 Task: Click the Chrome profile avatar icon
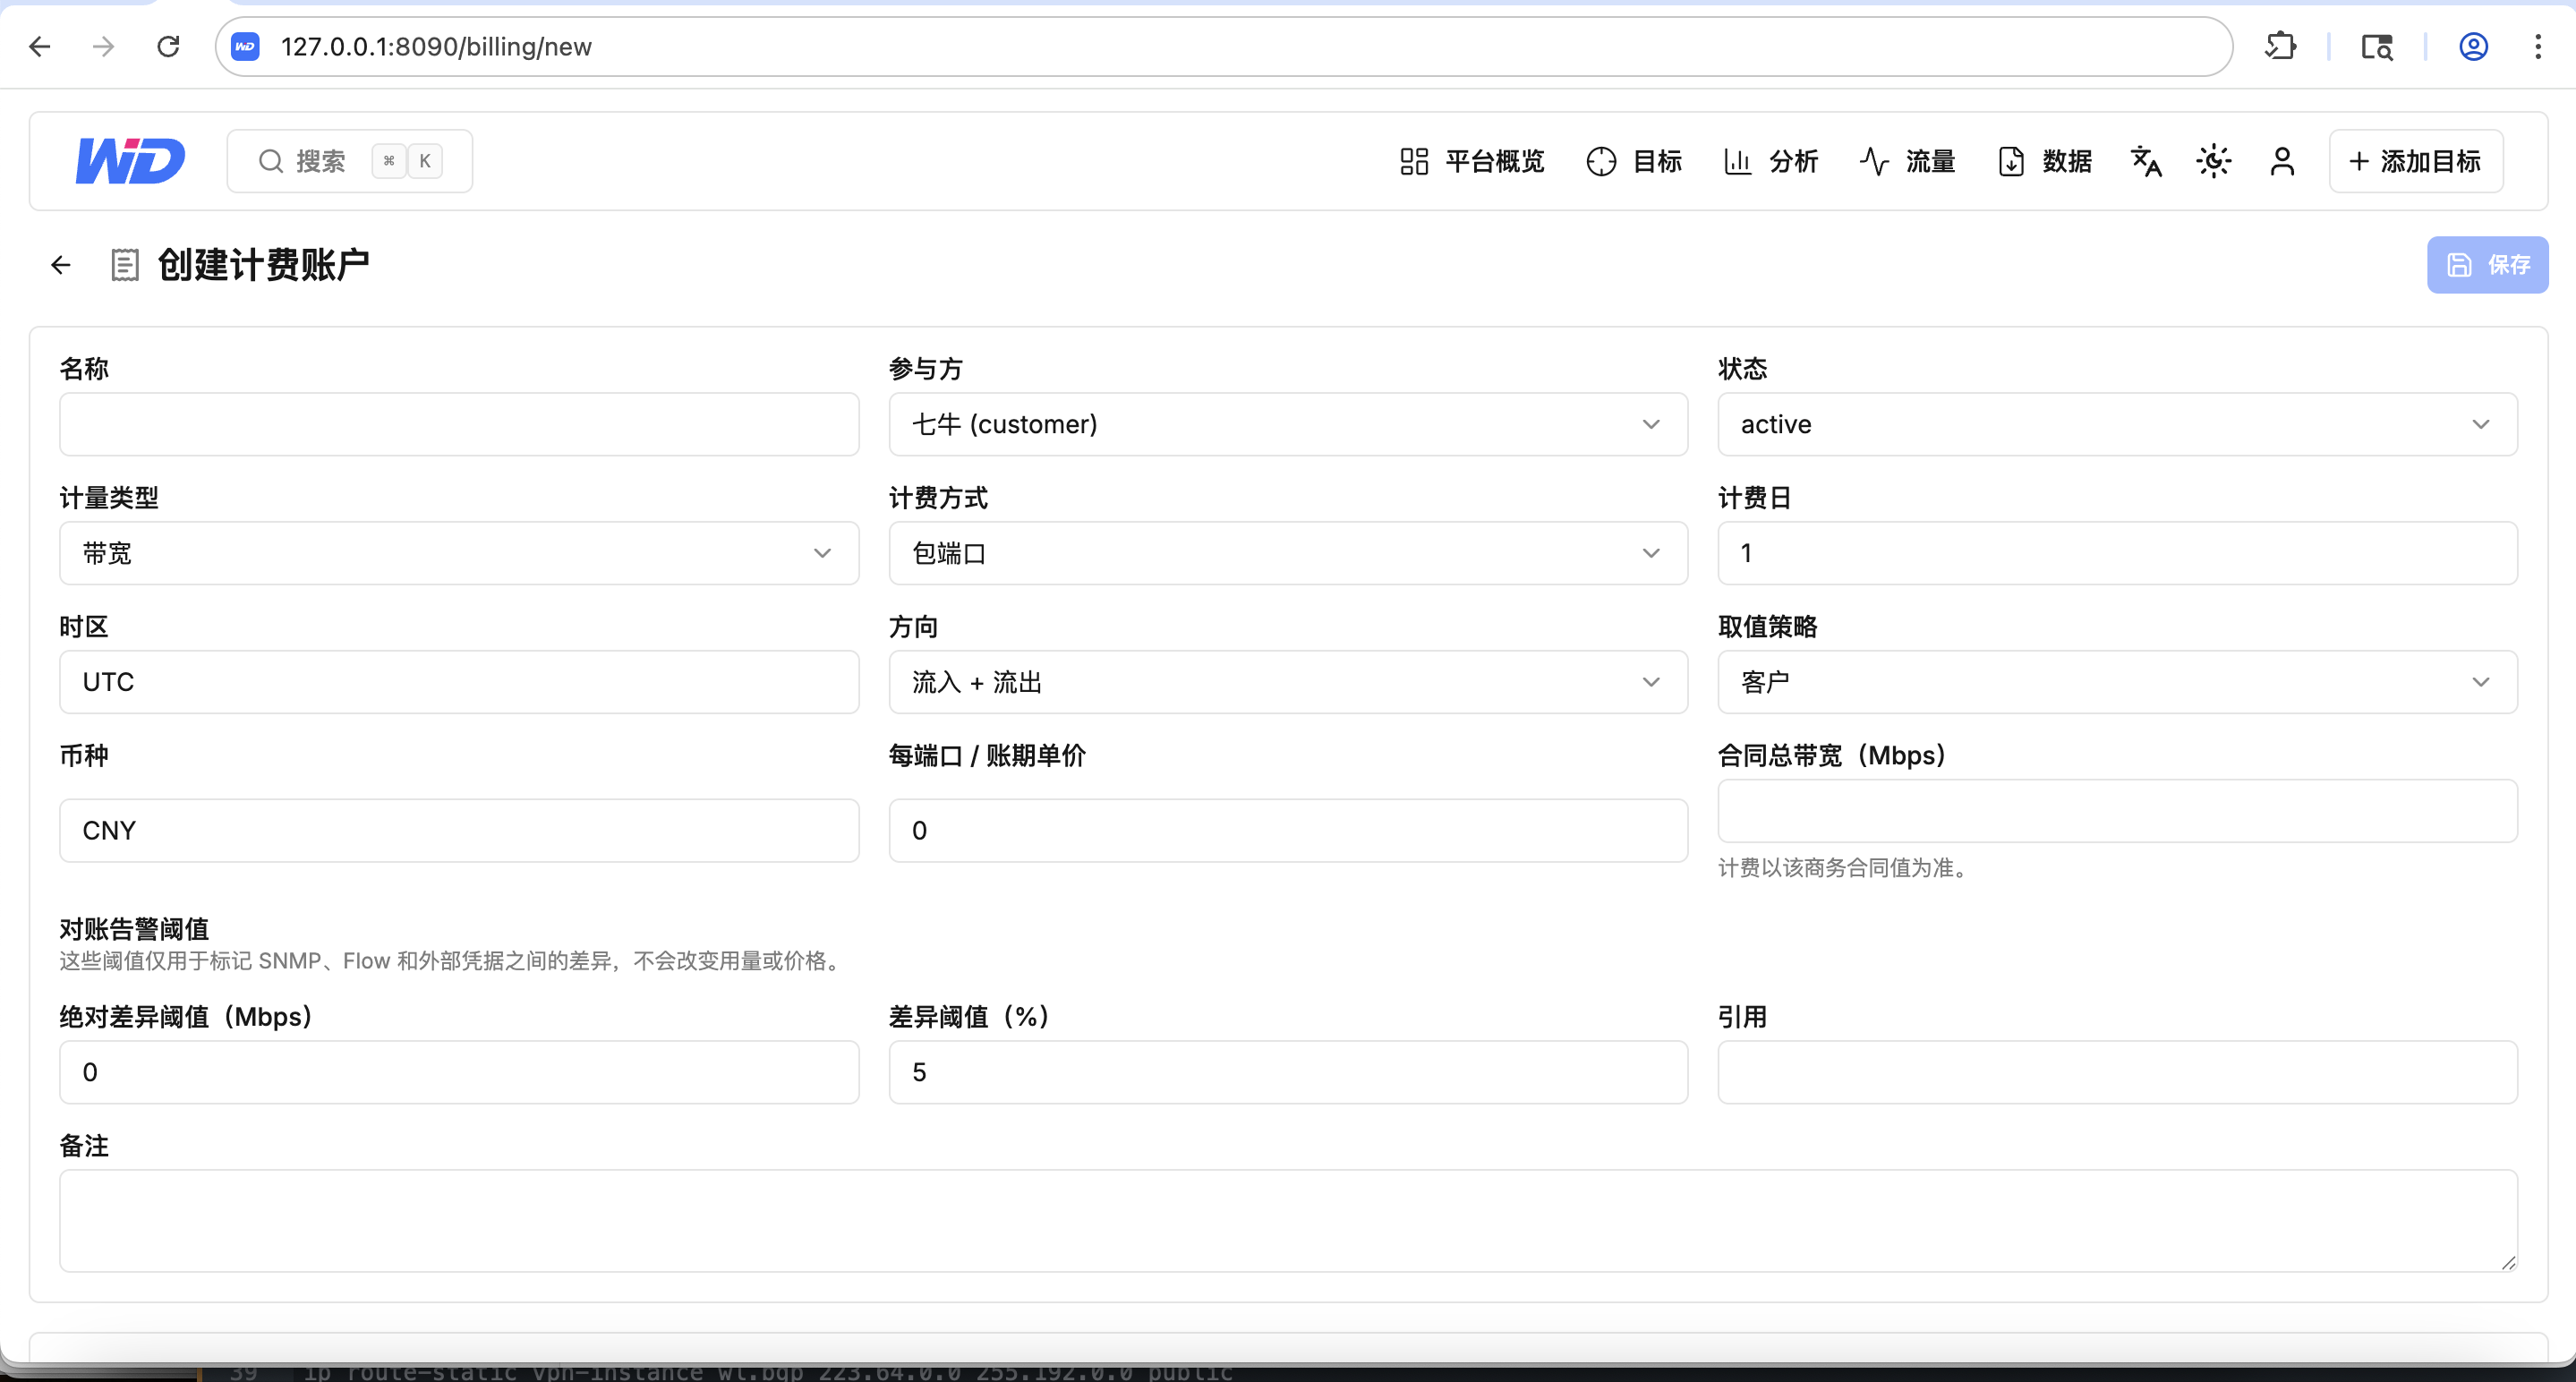point(2474,46)
